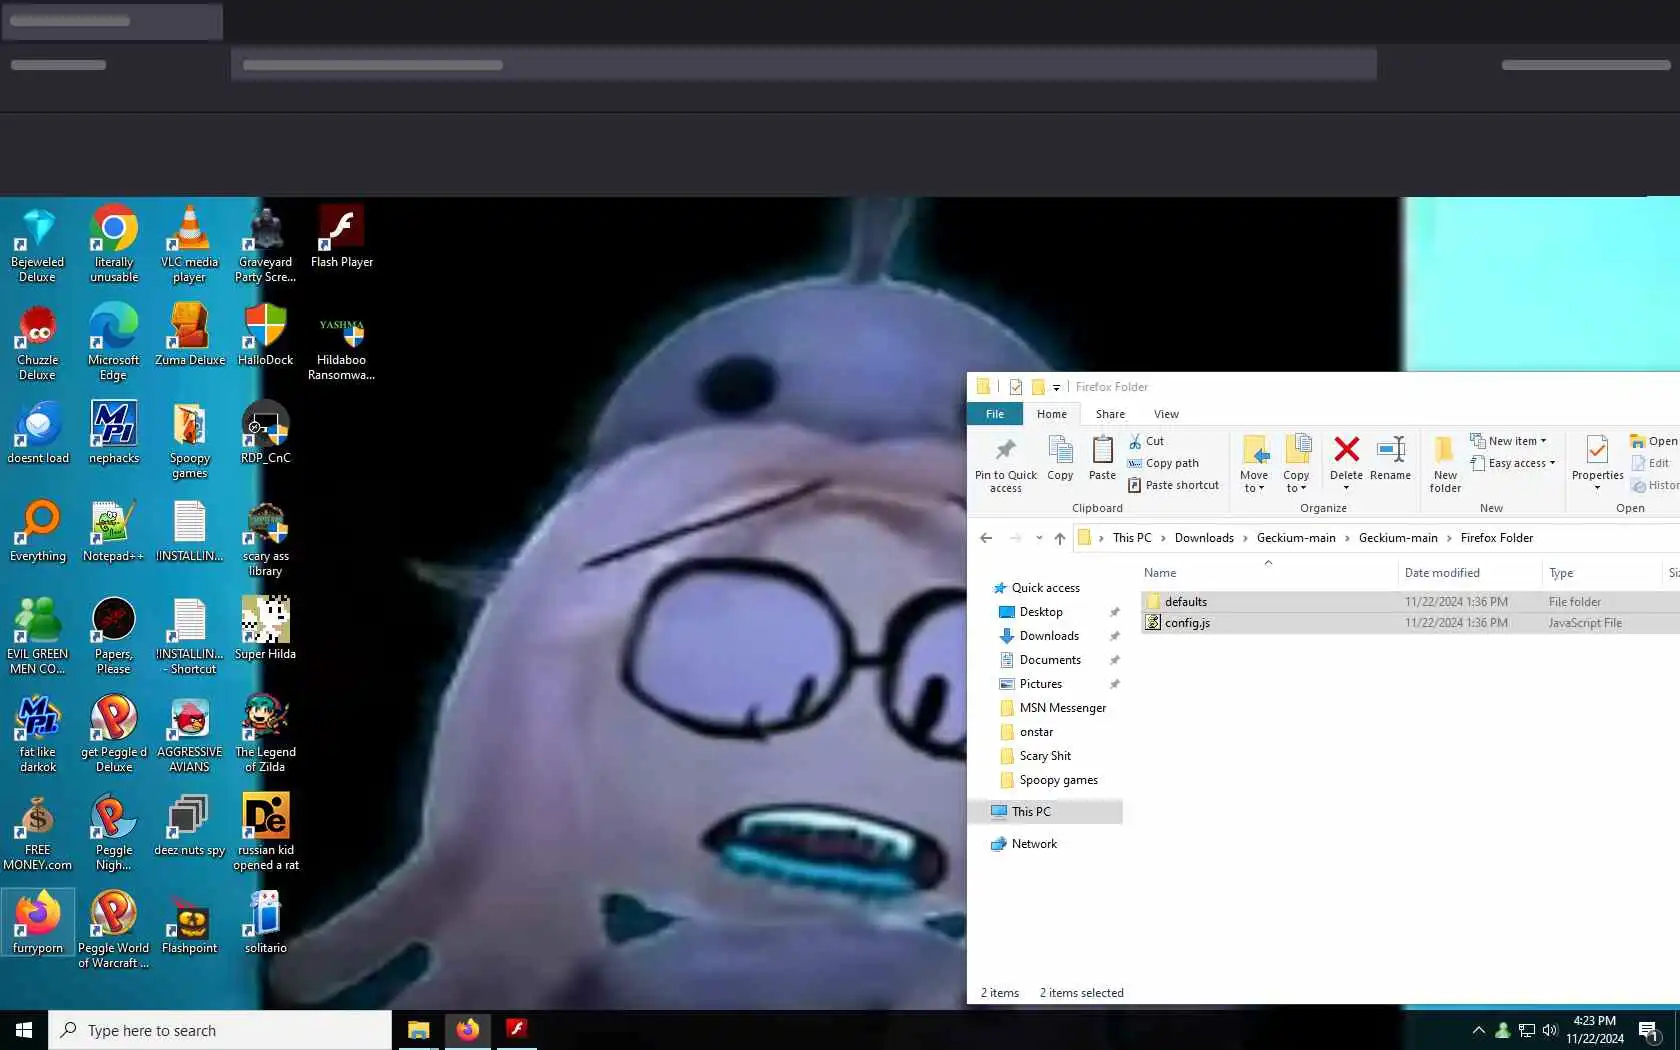Image resolution: width=1680 pixels, height=1050 pixels.
Task: Click the Copy button in ribbon
Action: click(x=1060, y=460)
